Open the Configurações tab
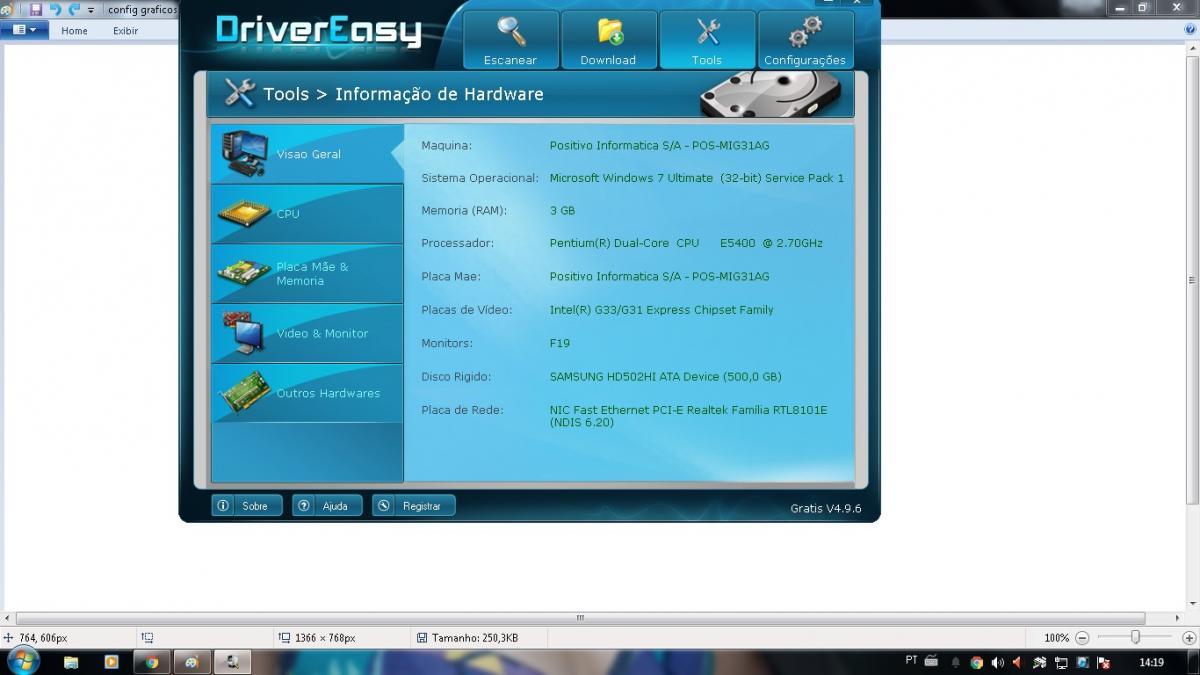Viewport: 1200px width, 675px height. point(805,40)
